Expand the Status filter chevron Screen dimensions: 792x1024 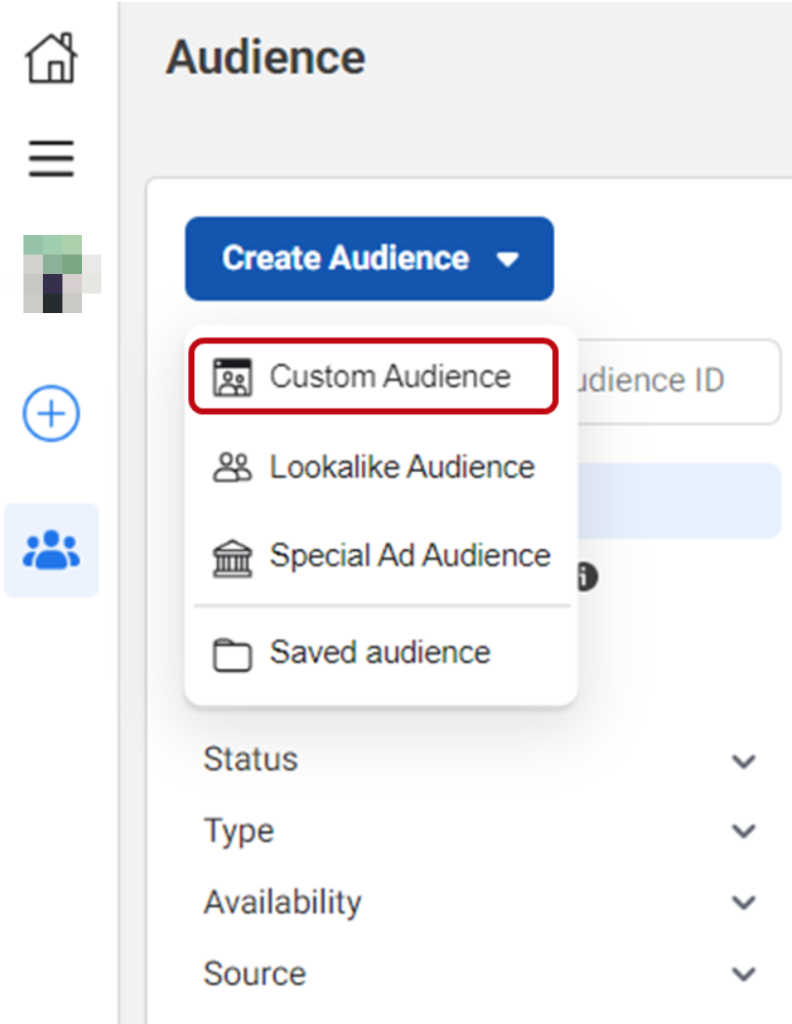743,761
